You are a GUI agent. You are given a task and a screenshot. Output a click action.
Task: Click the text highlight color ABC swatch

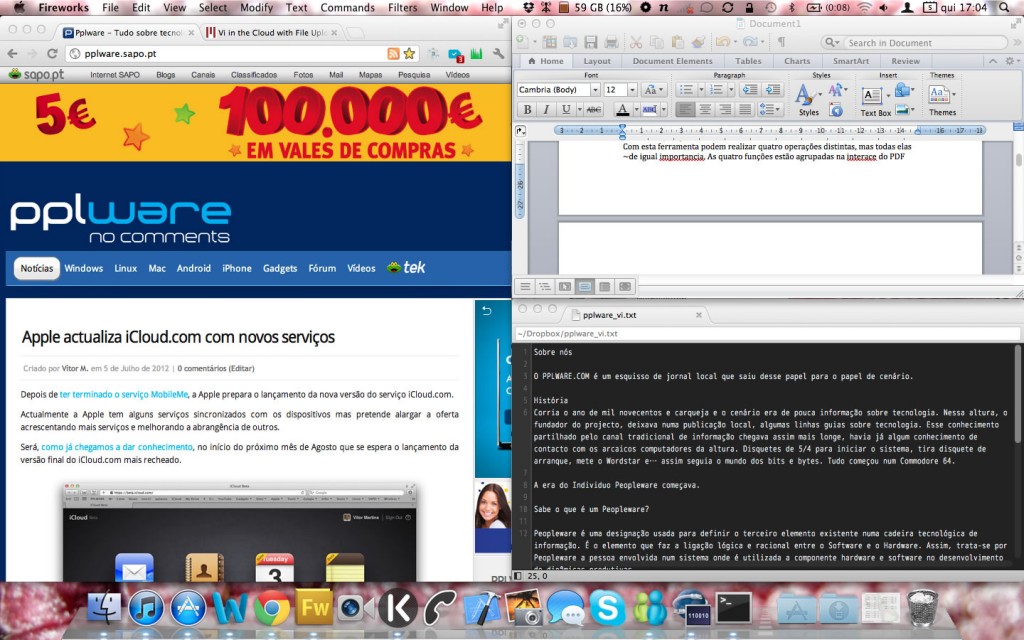pyautogui.click(x=650, y=109)
